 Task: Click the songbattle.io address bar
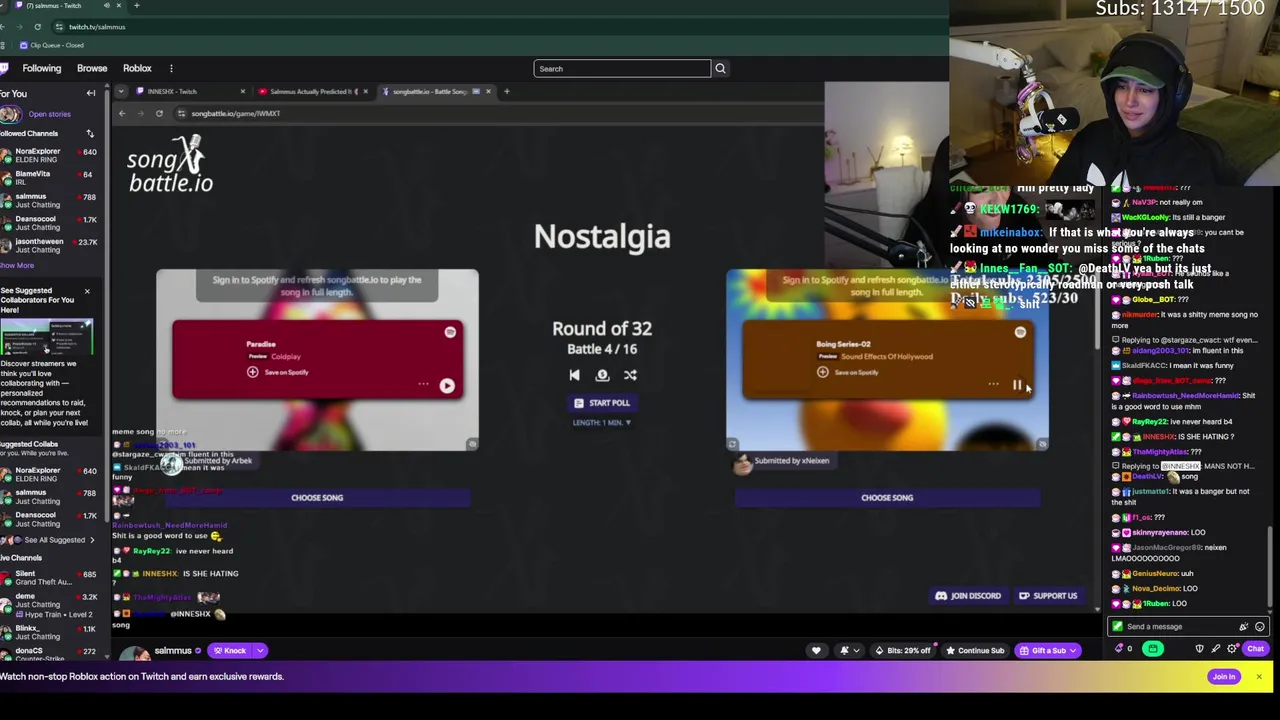click(500, 114)
